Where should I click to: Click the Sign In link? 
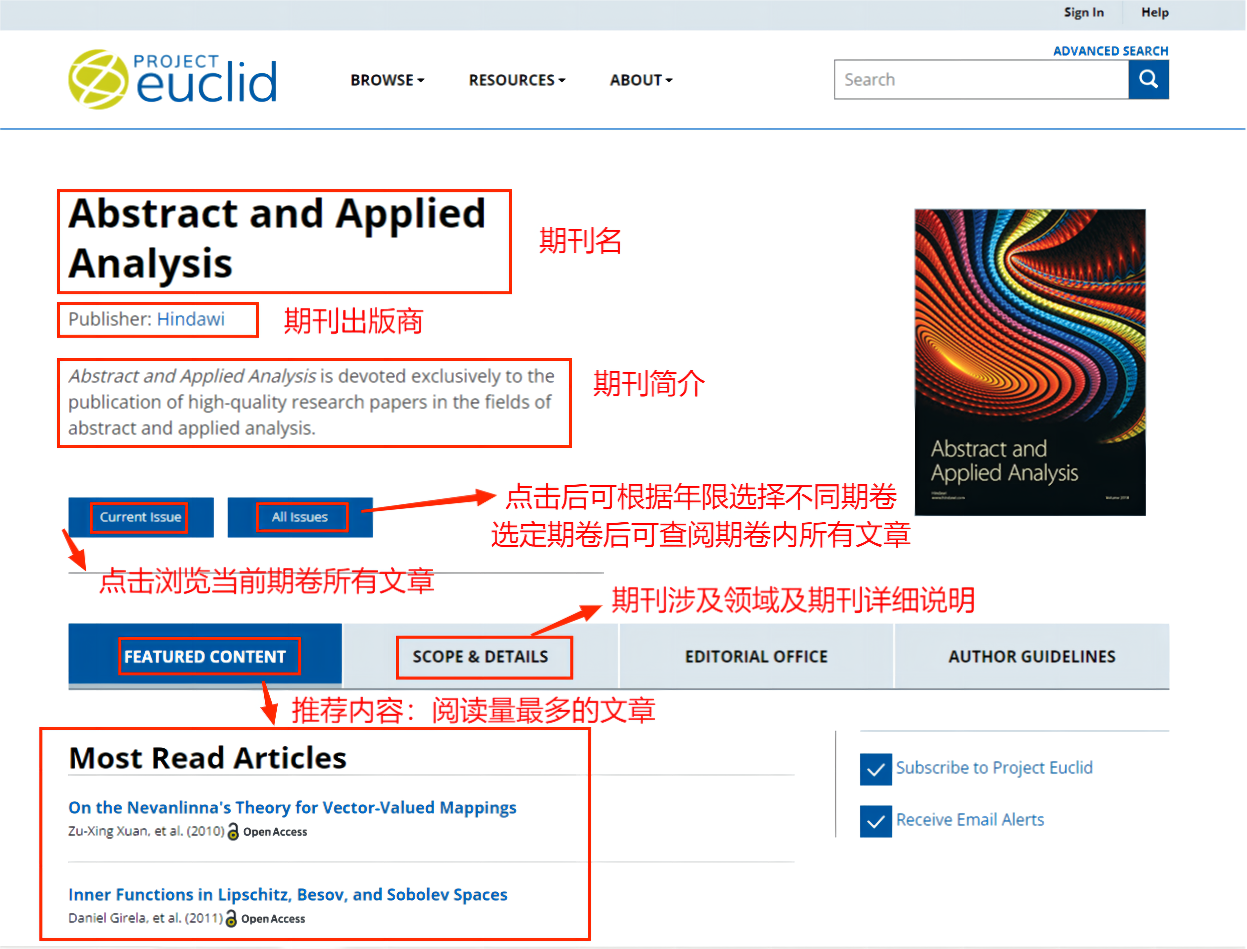pyautogui.click(x=1084, y=13)
